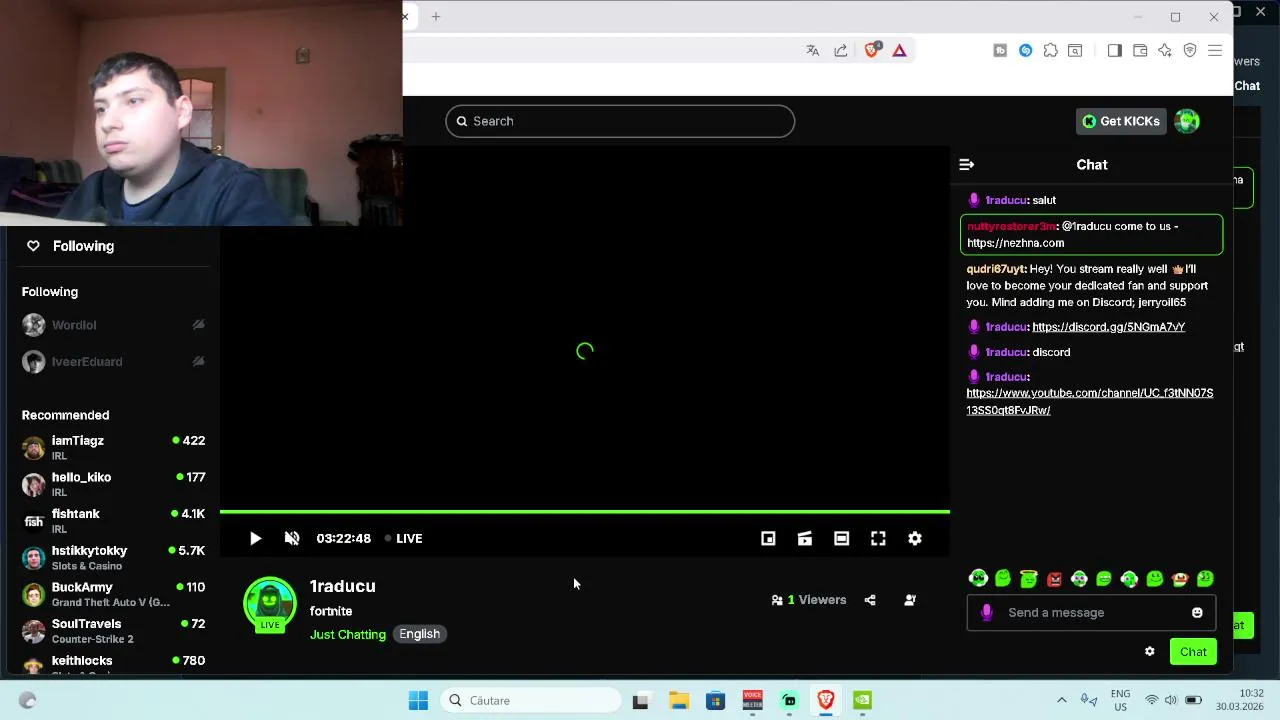Open the emoji picker in chat box

[1197, 612]
